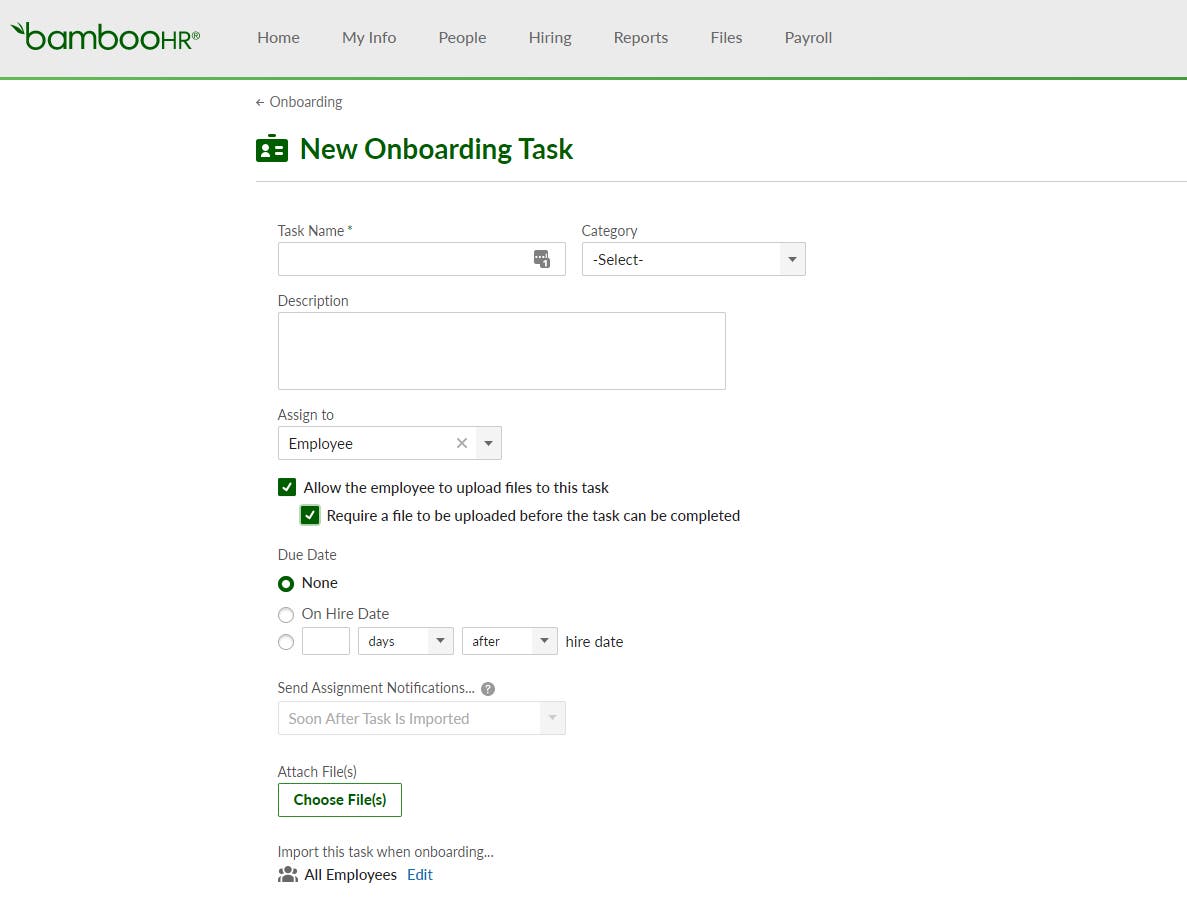Viewport: 1187px width, 897px height.
Task: Open the days unit dropdown
Action: (x=439, y=641)
